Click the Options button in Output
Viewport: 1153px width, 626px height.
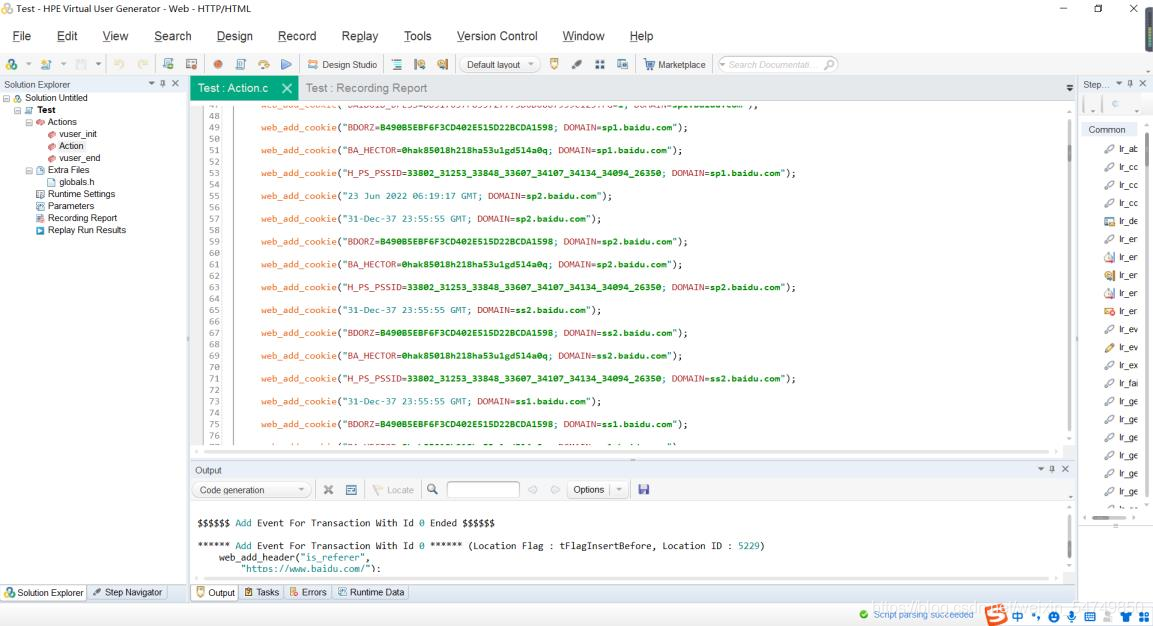pos(588,489)
